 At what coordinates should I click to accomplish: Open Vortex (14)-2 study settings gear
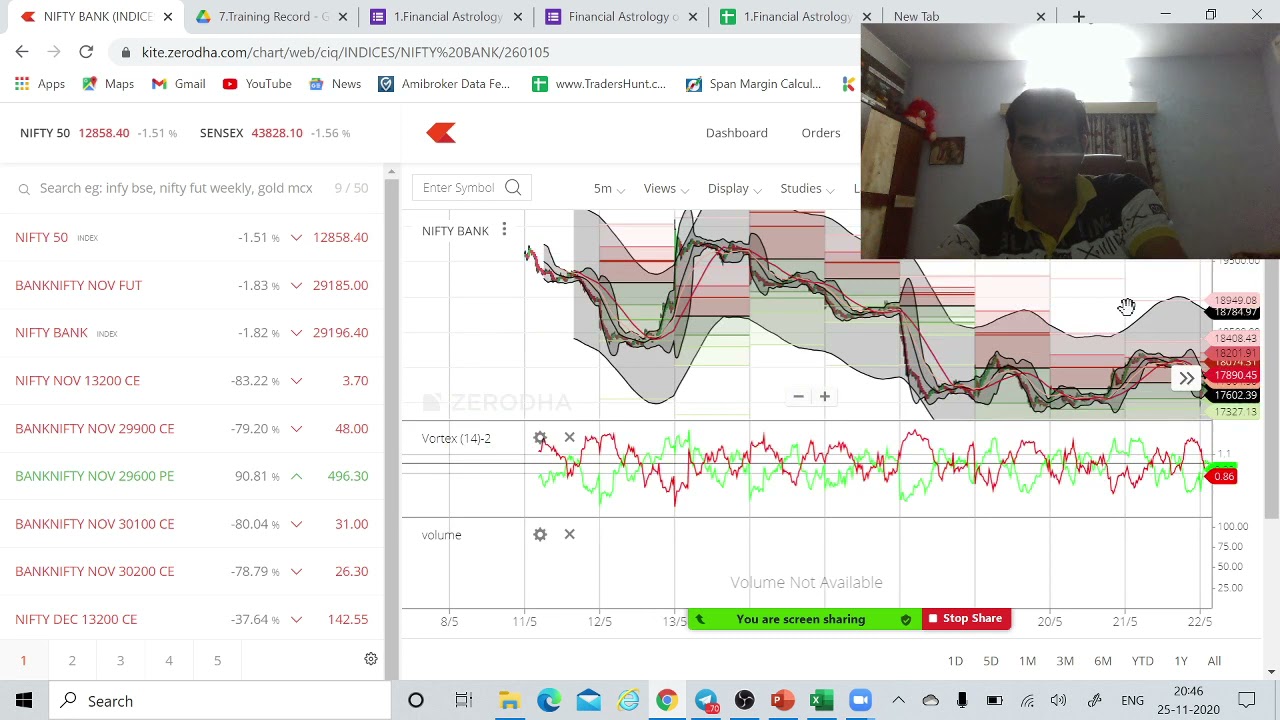point(540,438)
